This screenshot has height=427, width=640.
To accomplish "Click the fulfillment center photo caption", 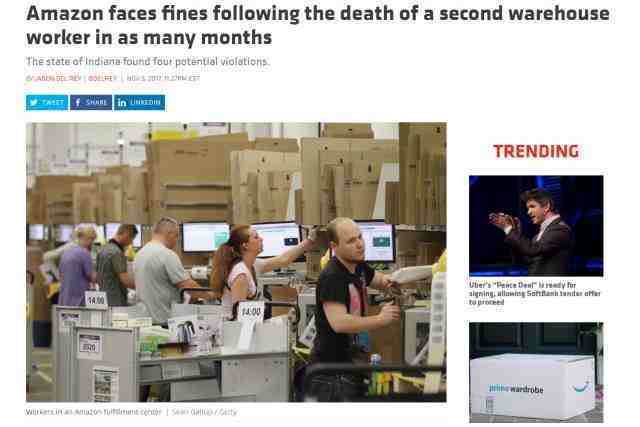I will (94, 412).
